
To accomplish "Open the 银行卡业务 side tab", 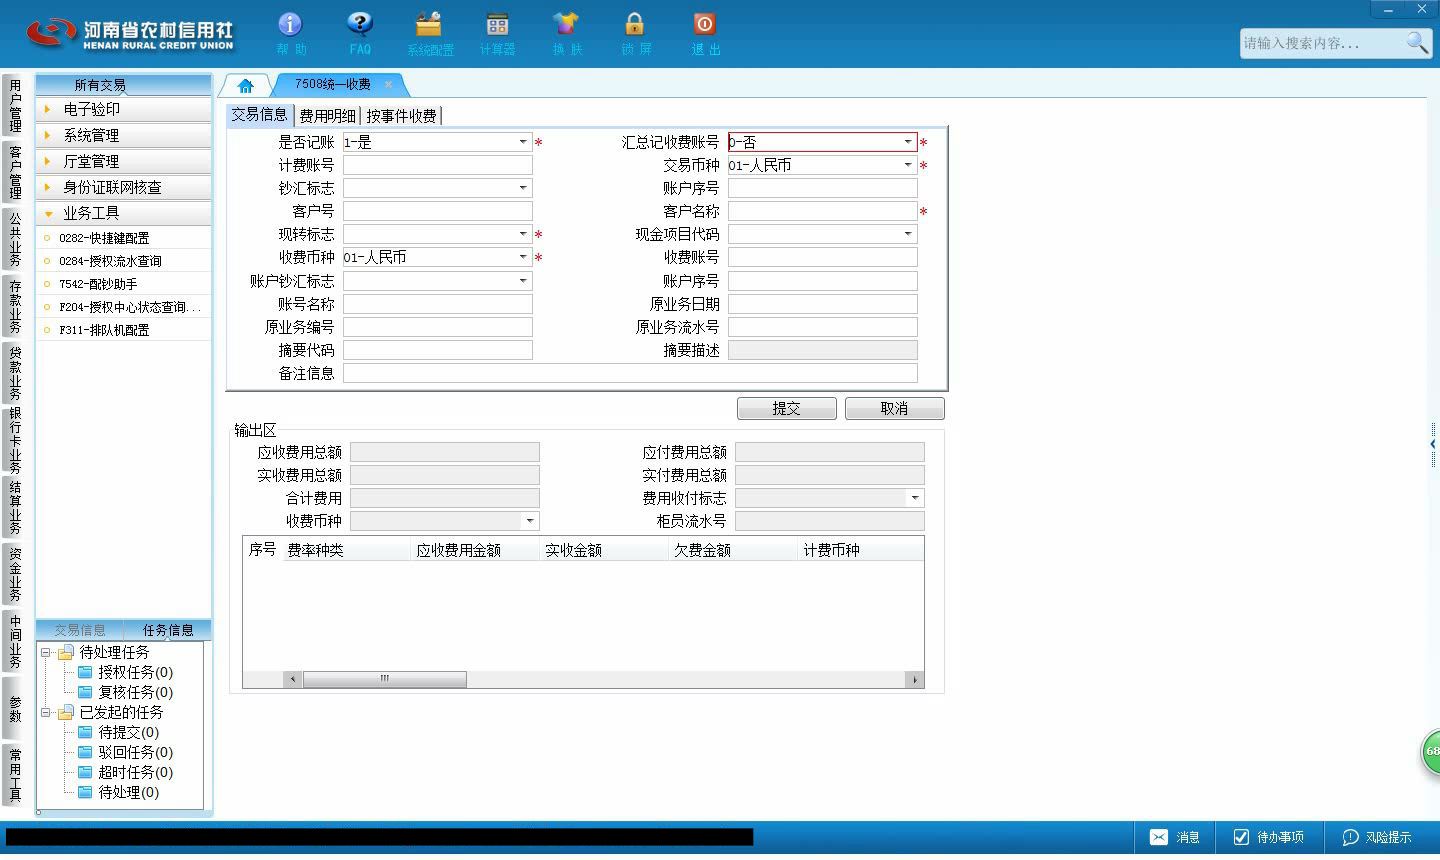I will [15, 440].
